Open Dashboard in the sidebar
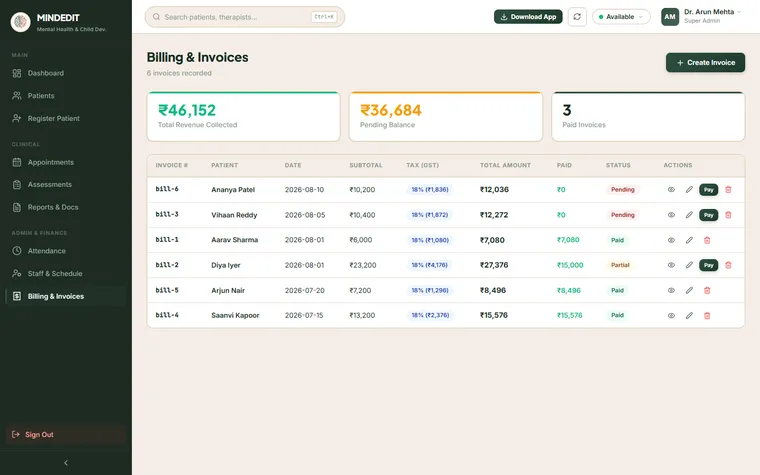The width and height of the screenshot is (760, 475). click(65, 73)
